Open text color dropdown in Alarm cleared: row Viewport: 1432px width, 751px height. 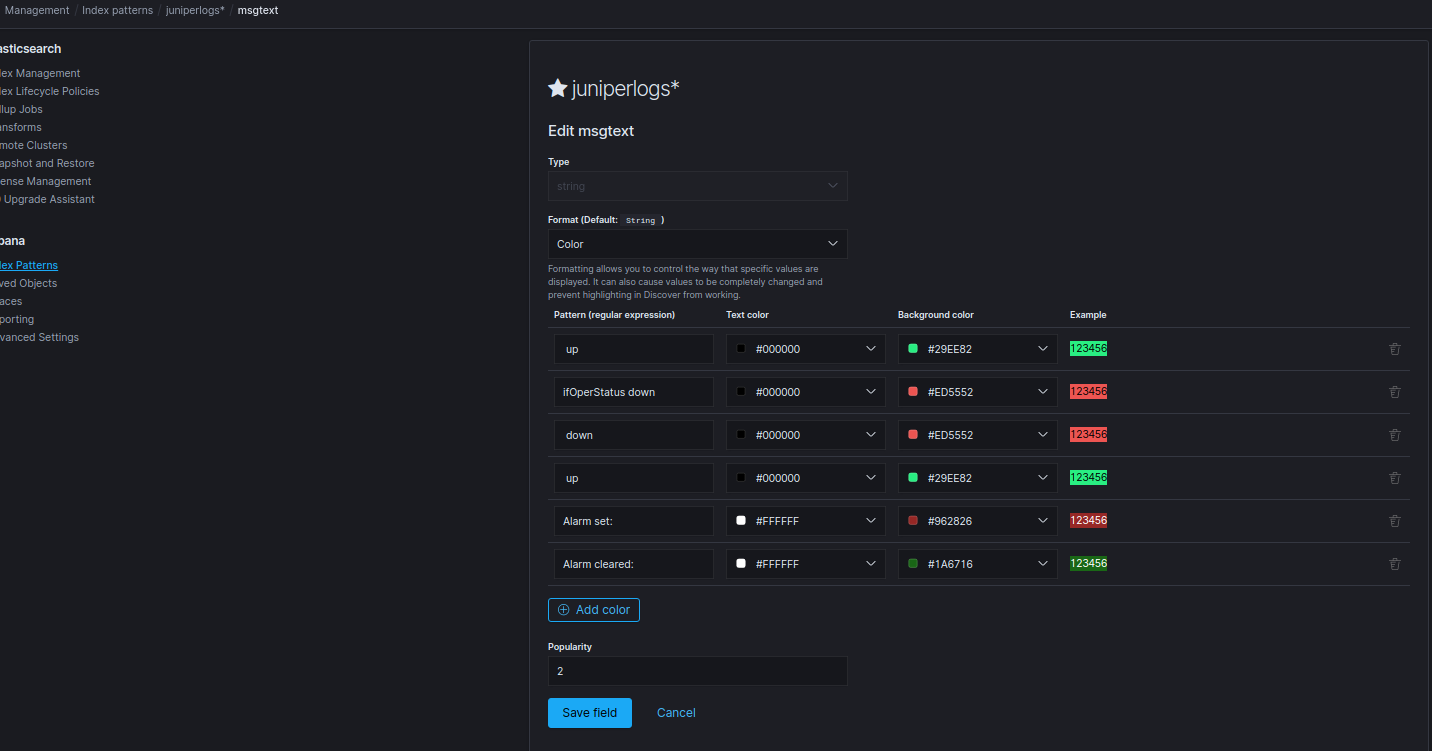pos(806,564)
